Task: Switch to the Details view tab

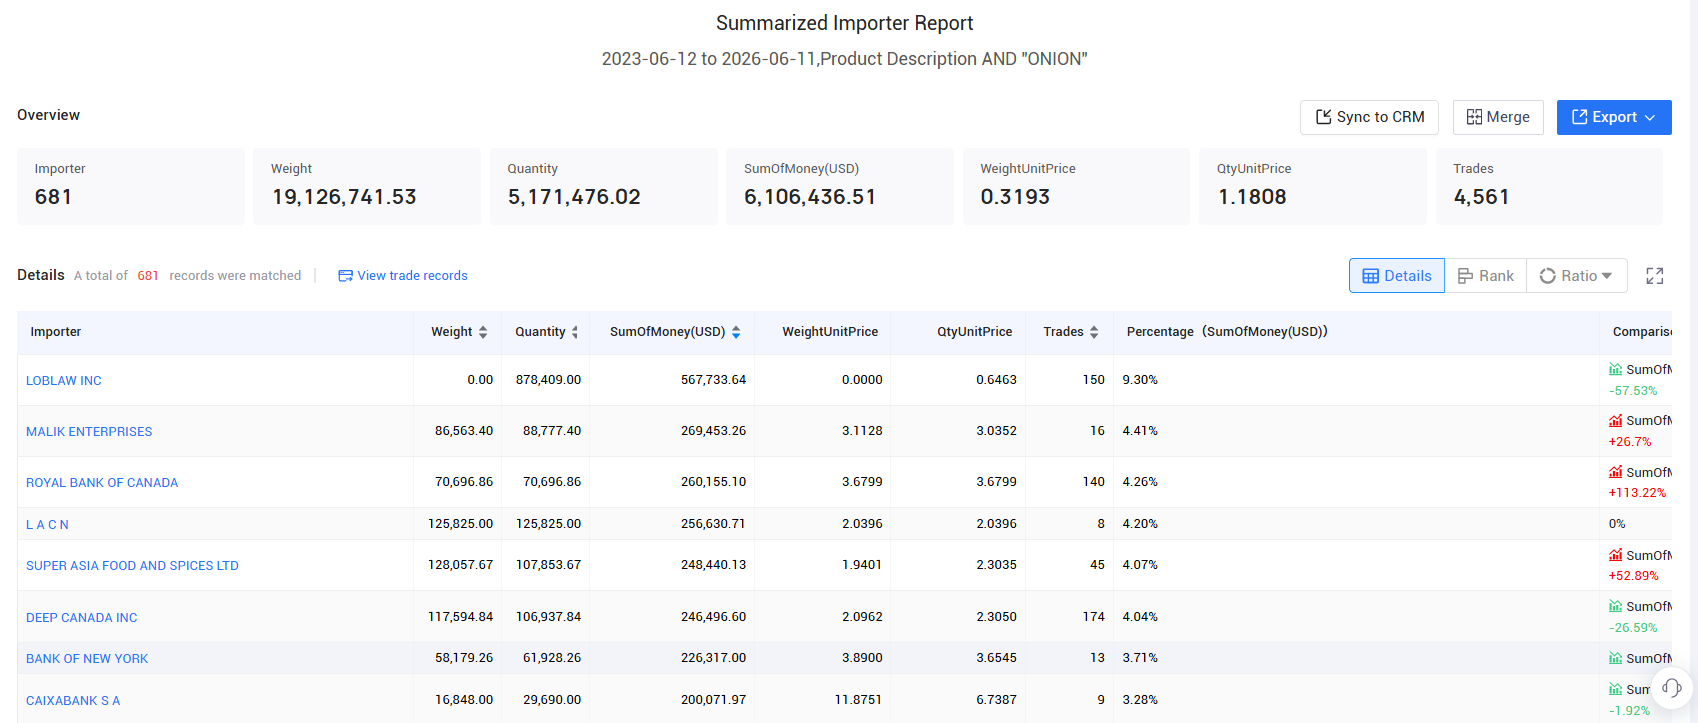Action: tap(1396, 276)
